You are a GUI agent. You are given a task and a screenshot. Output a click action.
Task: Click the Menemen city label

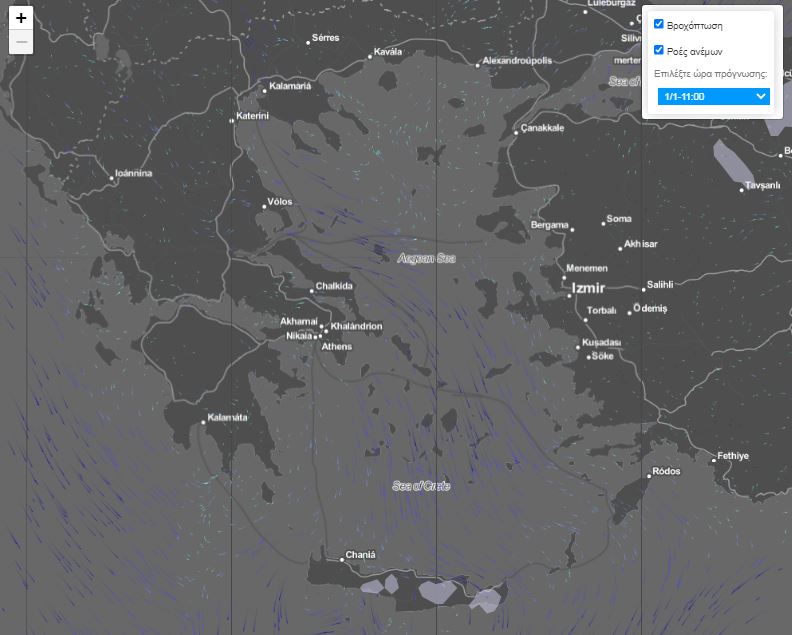coord(587,268)
